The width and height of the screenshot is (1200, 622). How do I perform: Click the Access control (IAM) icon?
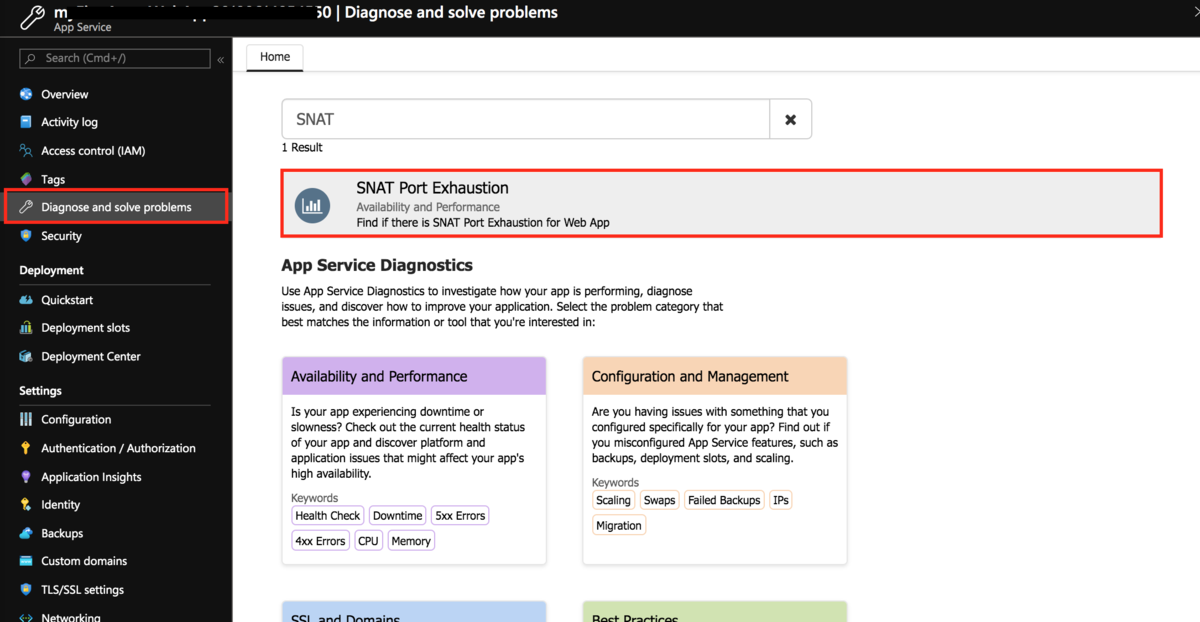coord(27,151)
